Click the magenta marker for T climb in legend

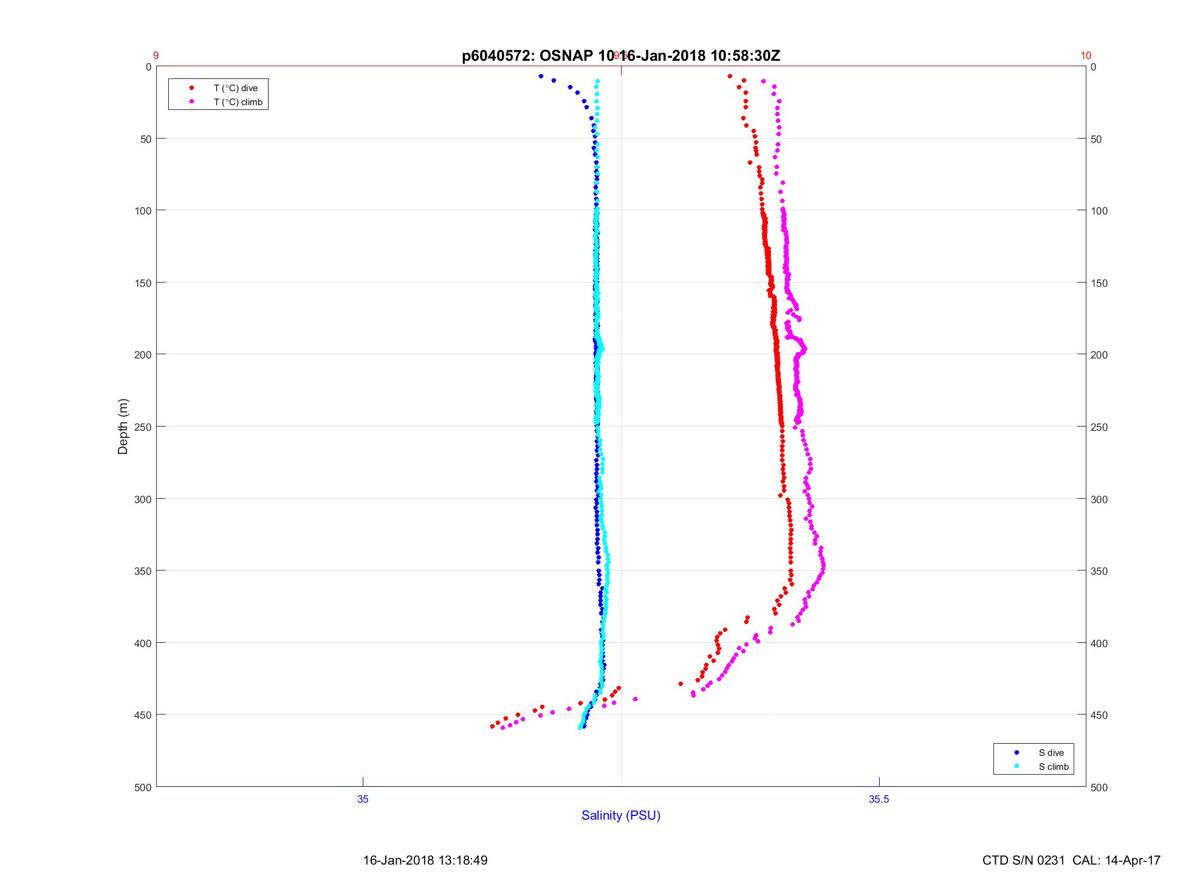[190, 102]
